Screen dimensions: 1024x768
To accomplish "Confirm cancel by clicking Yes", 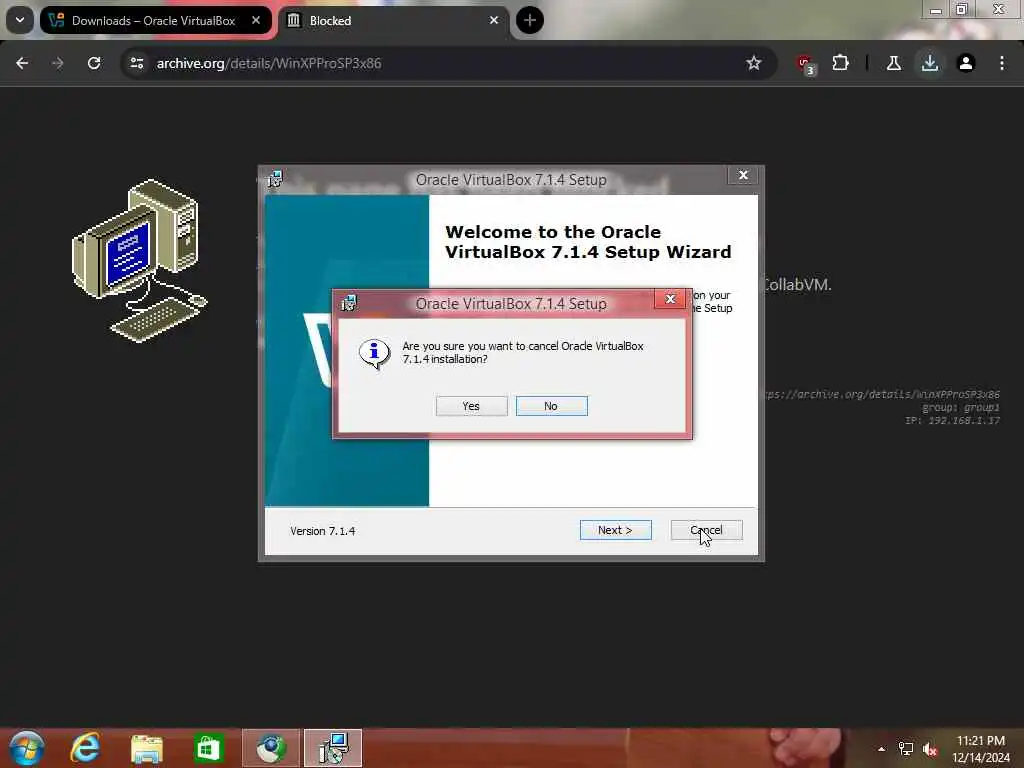I will 472,406.
